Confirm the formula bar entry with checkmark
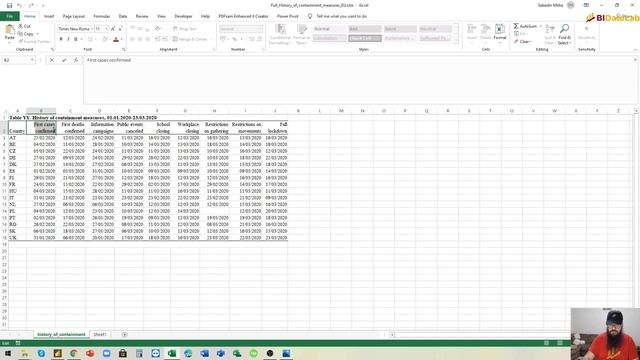The width and height of the screenshot is (640, 360). pyautogui.click(x=64, y=60)
